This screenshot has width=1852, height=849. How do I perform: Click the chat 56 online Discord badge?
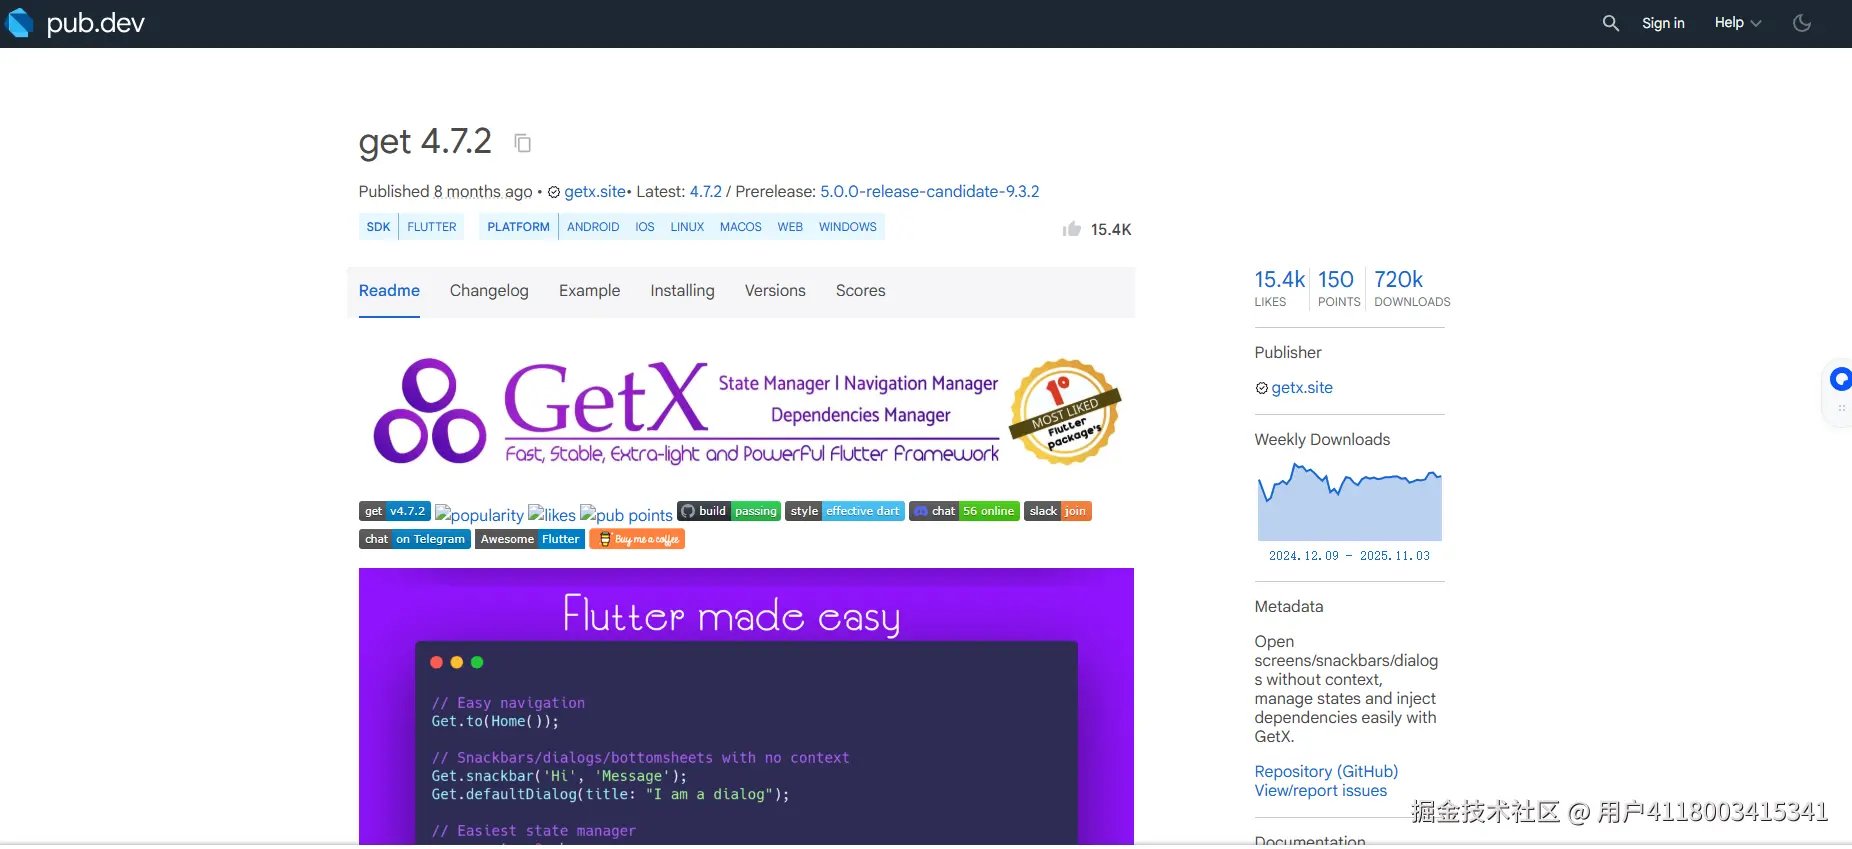coord(964,511)
